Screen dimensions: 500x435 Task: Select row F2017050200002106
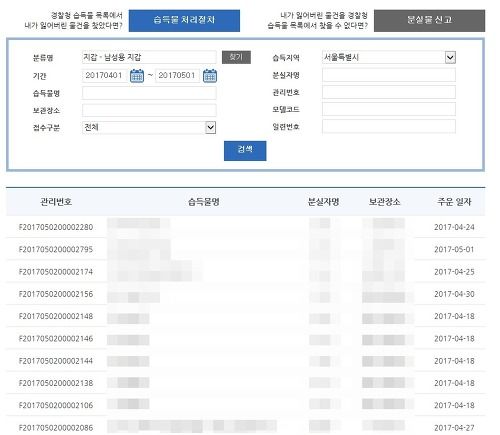click(245, 405)
